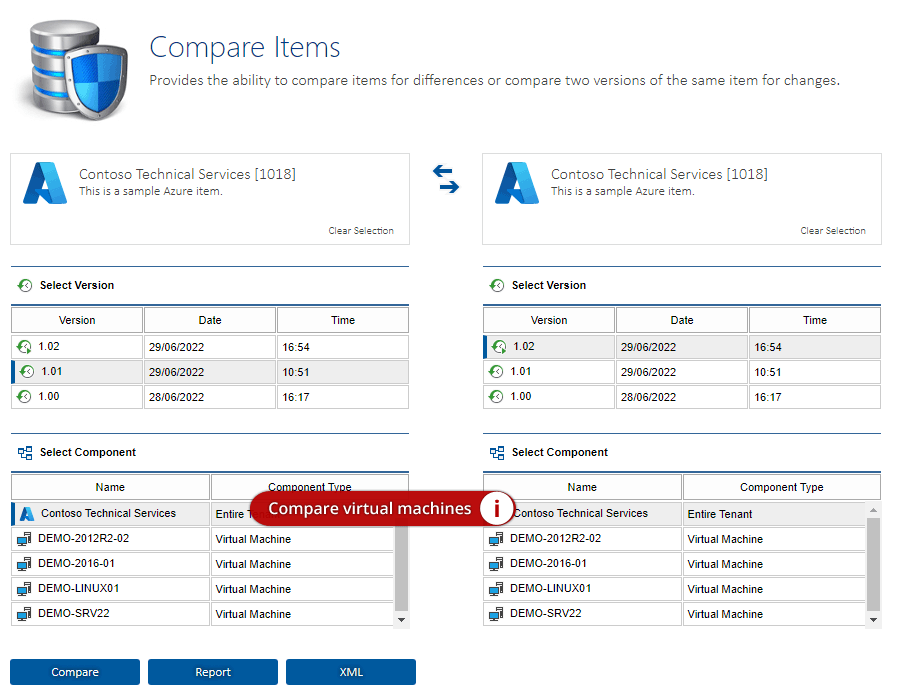The height and width of the screenshot is (697, 899).
Task: Sort right version table by Version header
Action: coord(549,320)
